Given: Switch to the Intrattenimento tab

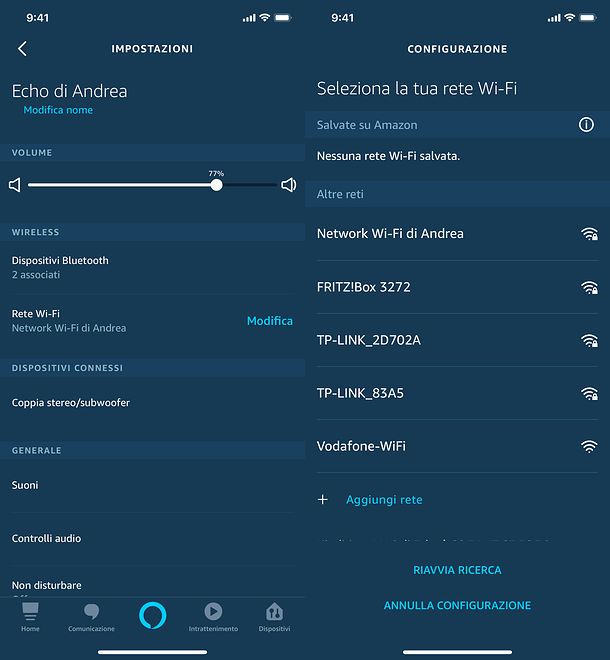Looking at the screenshot, I should (213, 617).
